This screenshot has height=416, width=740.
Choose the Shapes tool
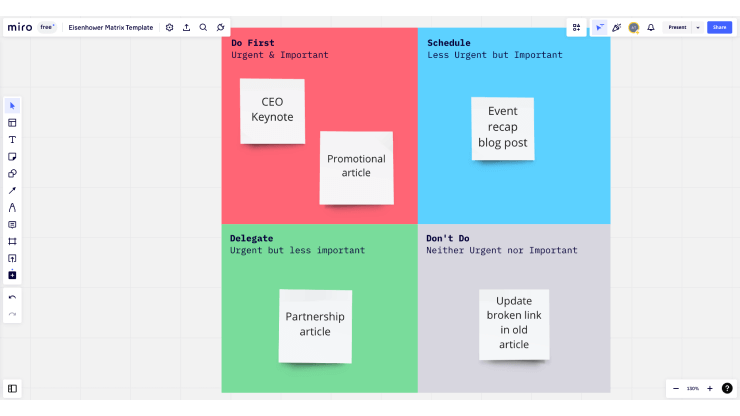click(x=12, y=174)
